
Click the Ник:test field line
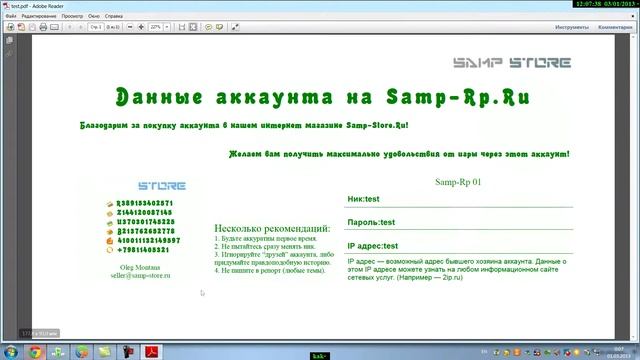pos(458,199)
